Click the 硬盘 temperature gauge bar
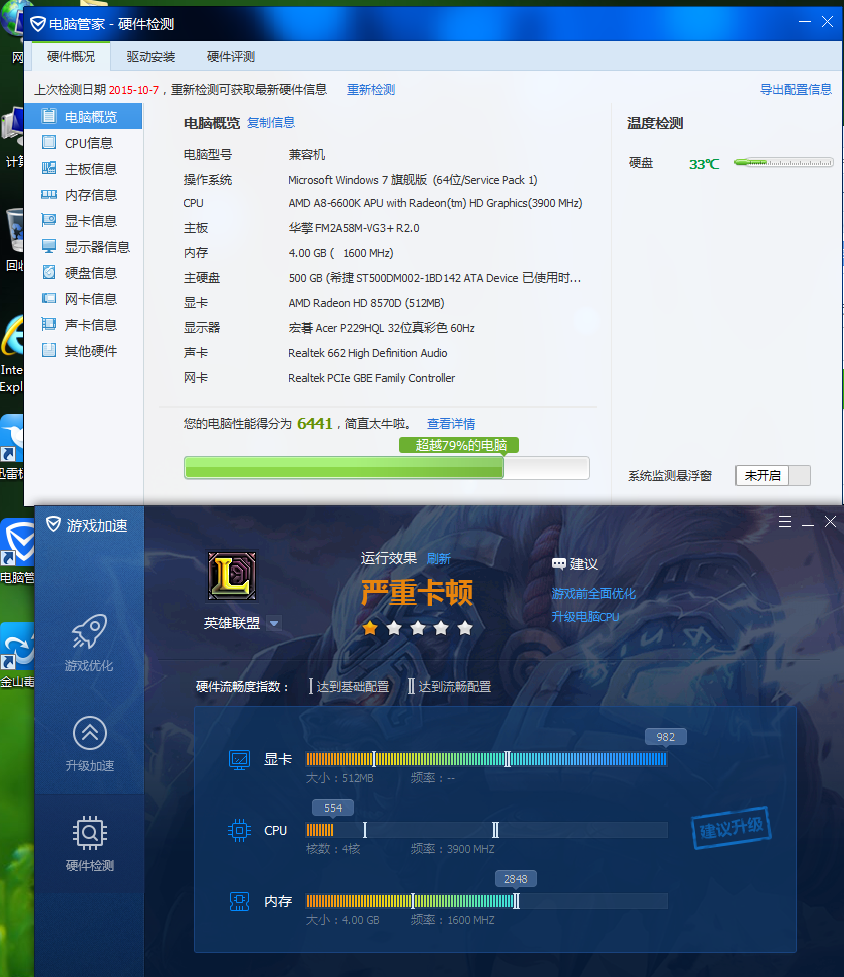 [784, 163]
